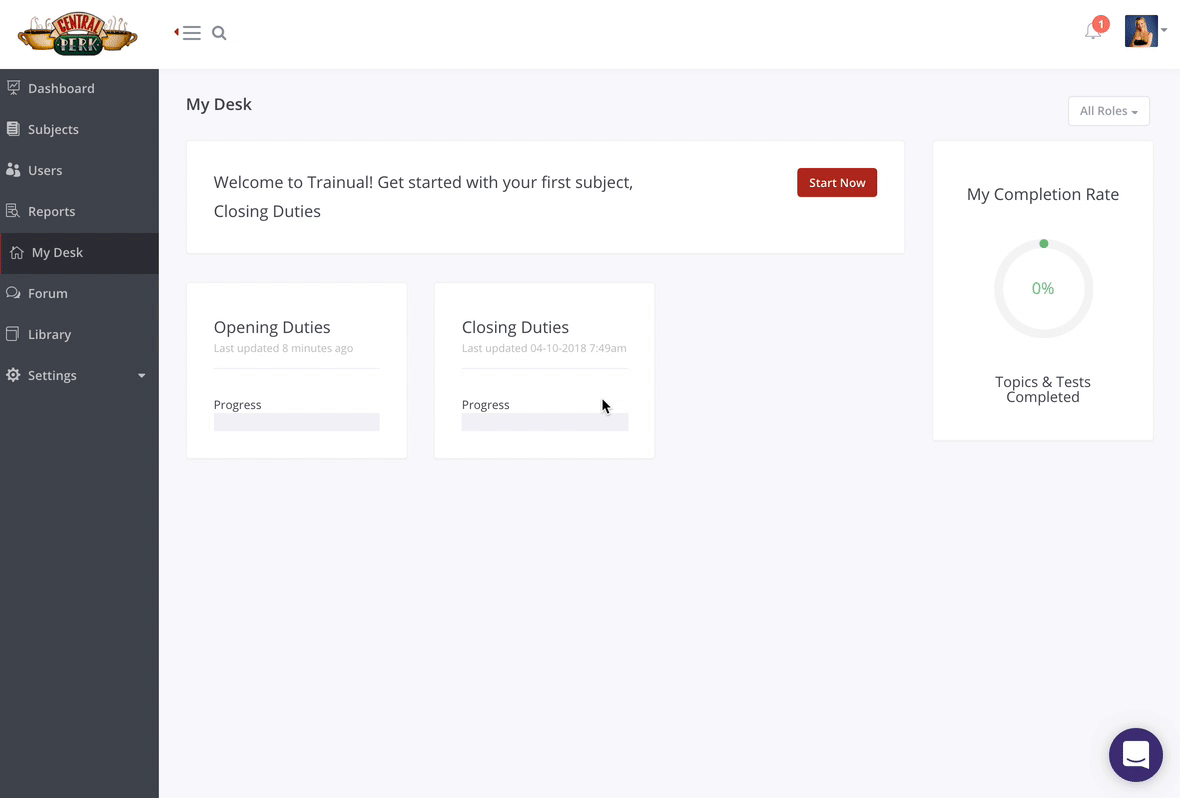This screenshot has width=1180, height=798.
Task: Toggle the notification badge alert
Action: click(1100, 23)
